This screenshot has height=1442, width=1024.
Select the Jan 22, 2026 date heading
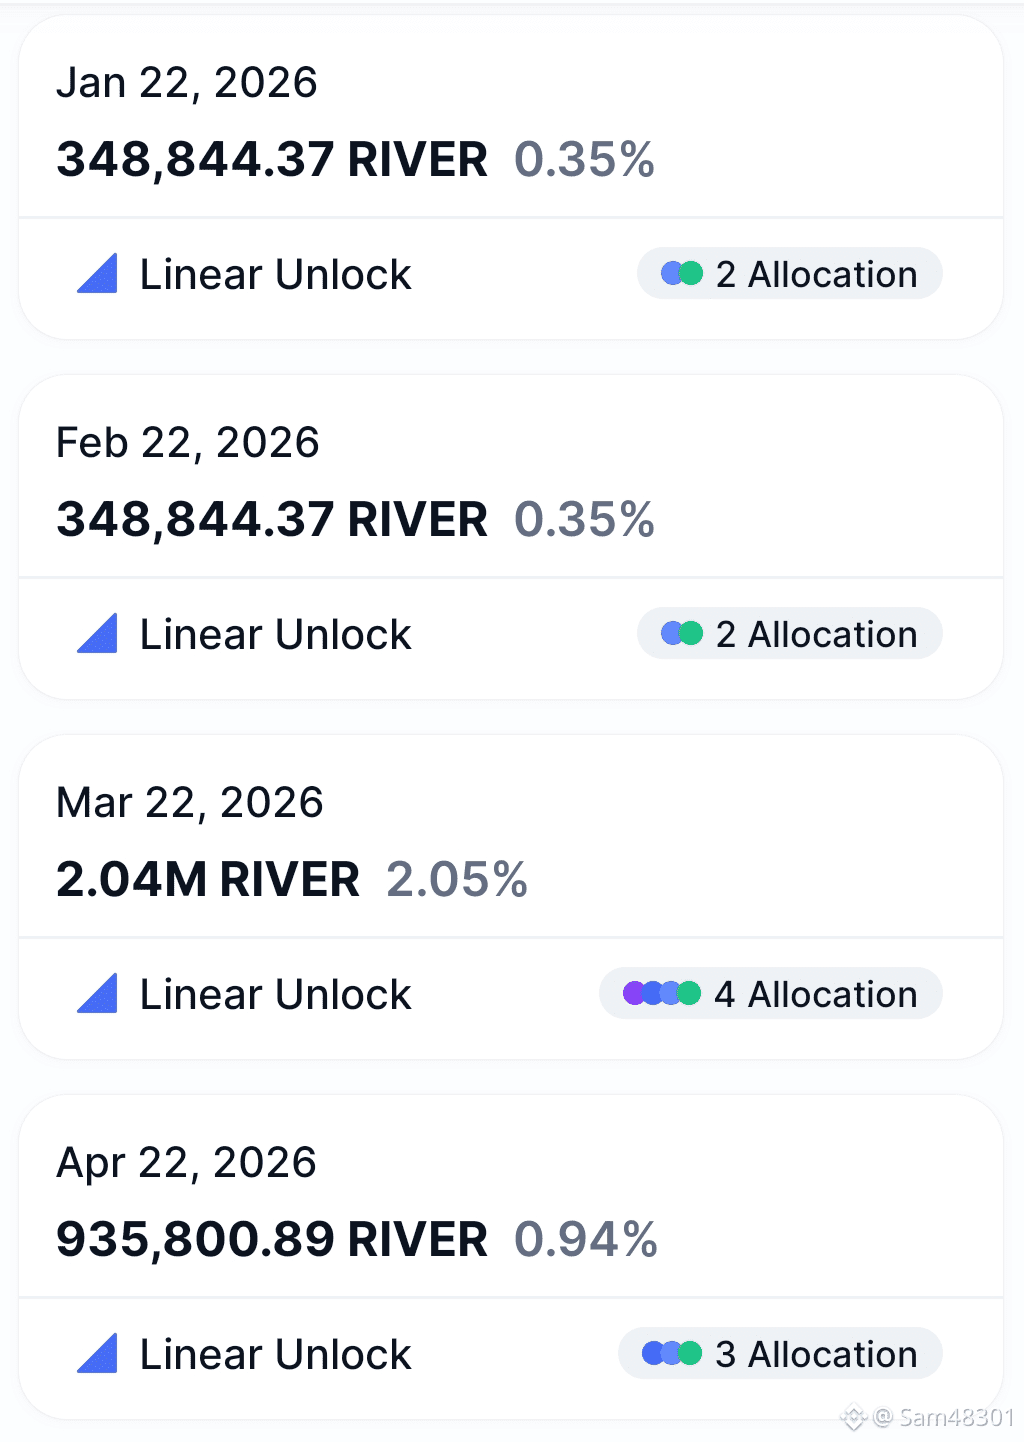pyautogui.click(x=187, y=83)
